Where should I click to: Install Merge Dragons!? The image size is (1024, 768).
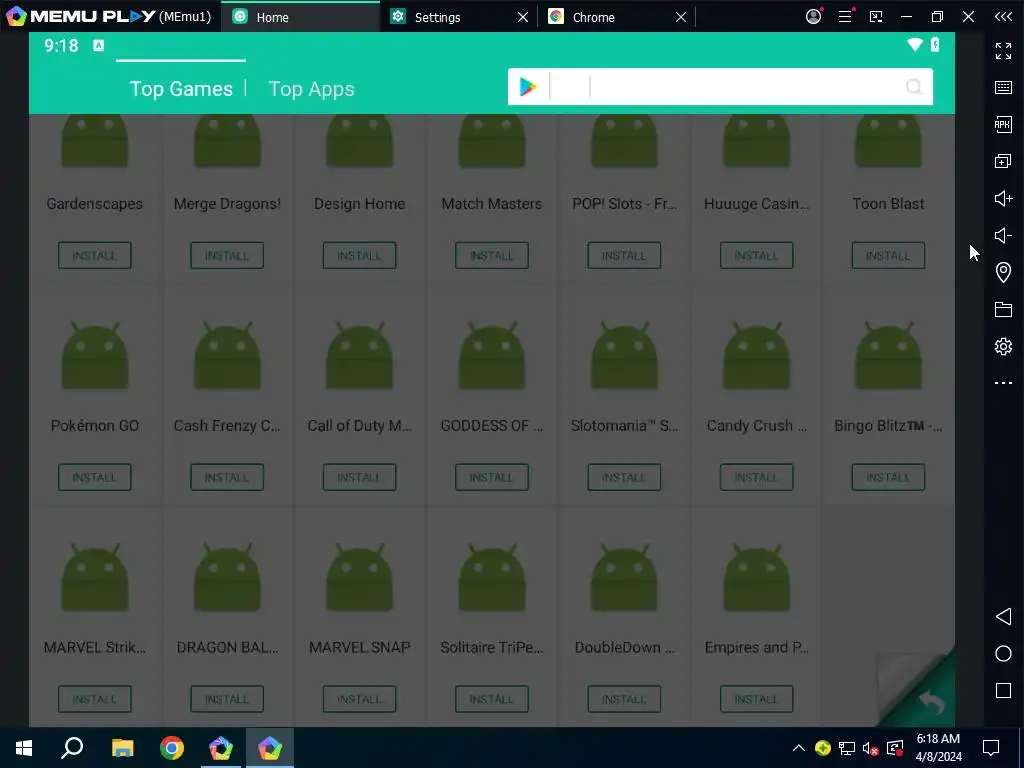pos(227,255)
